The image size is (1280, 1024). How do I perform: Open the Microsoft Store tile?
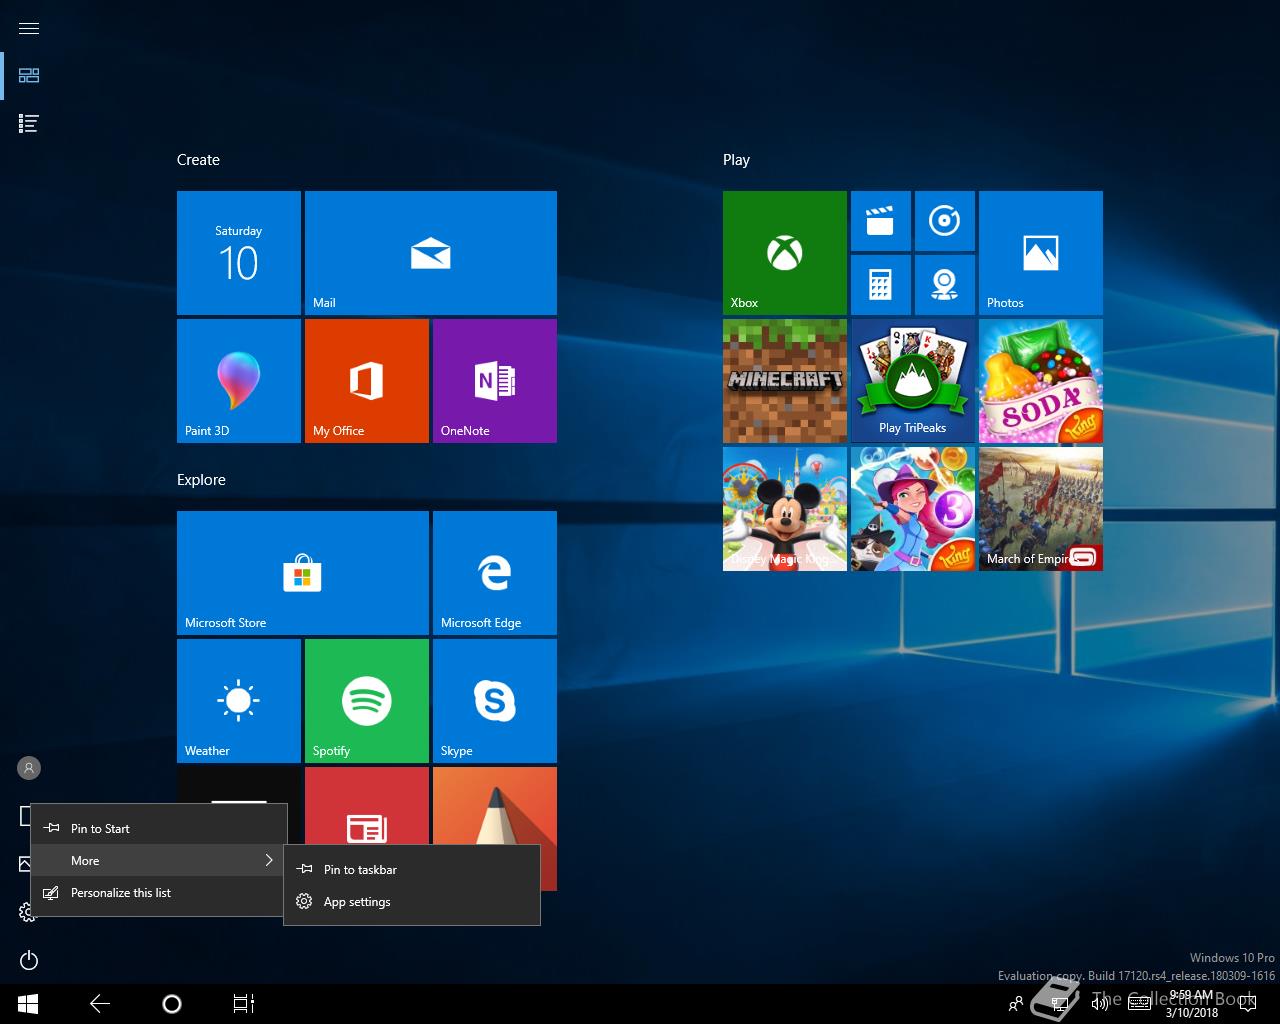(303, 573)
